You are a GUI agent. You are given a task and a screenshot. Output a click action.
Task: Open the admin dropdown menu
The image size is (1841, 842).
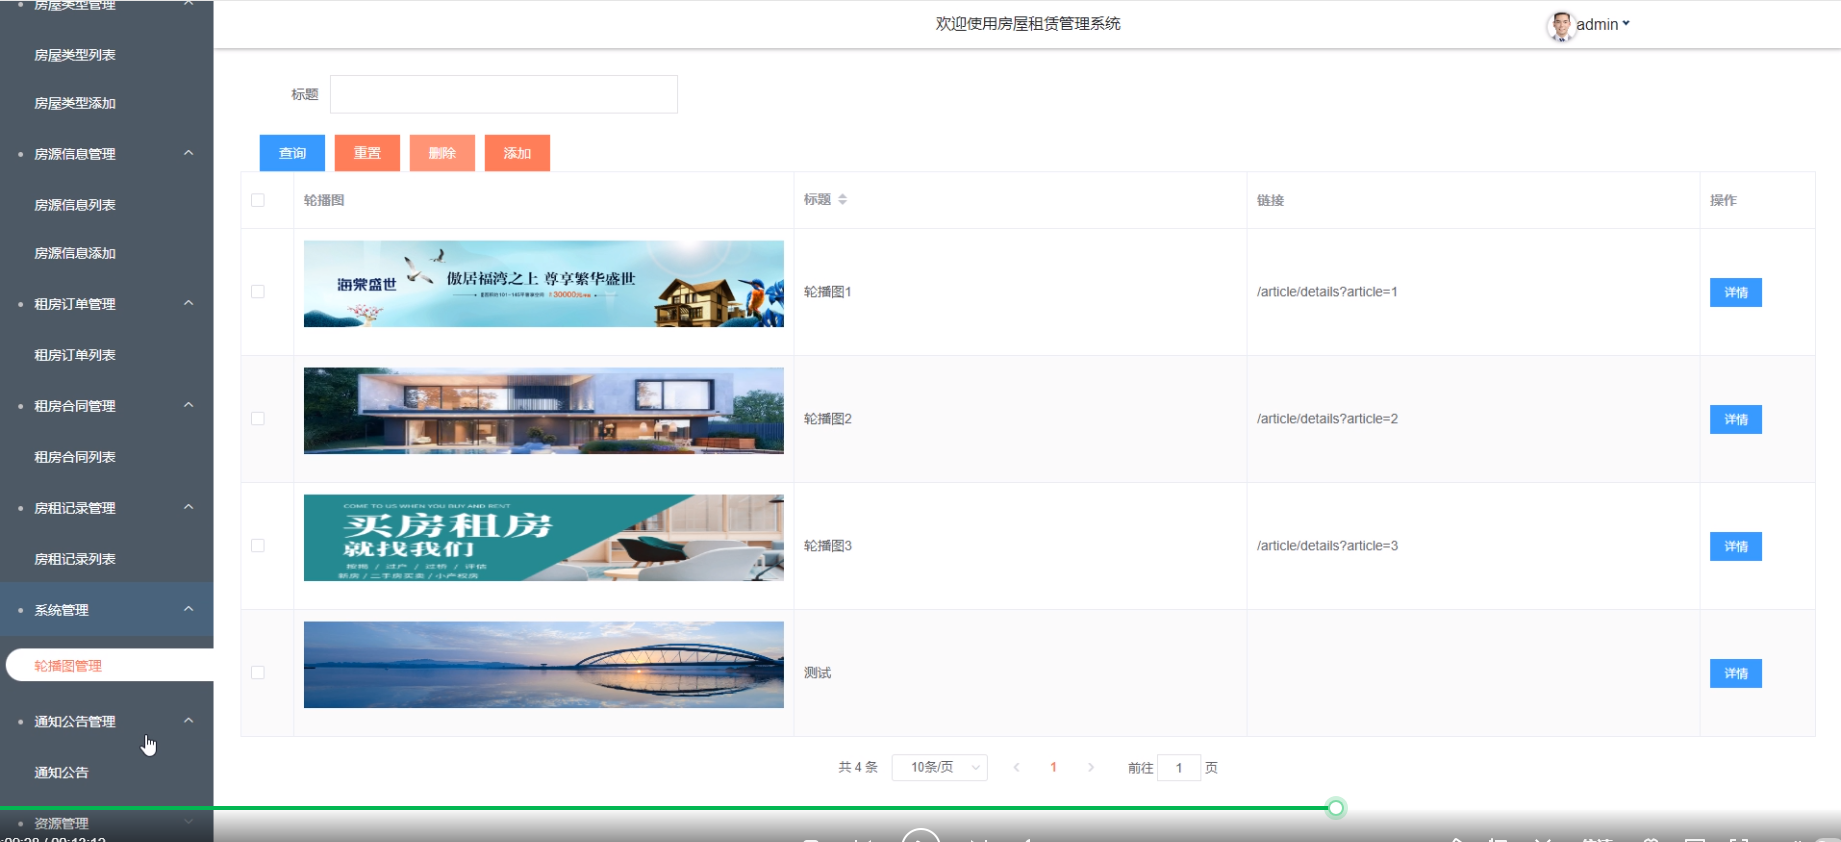(x=1603, y=24)
